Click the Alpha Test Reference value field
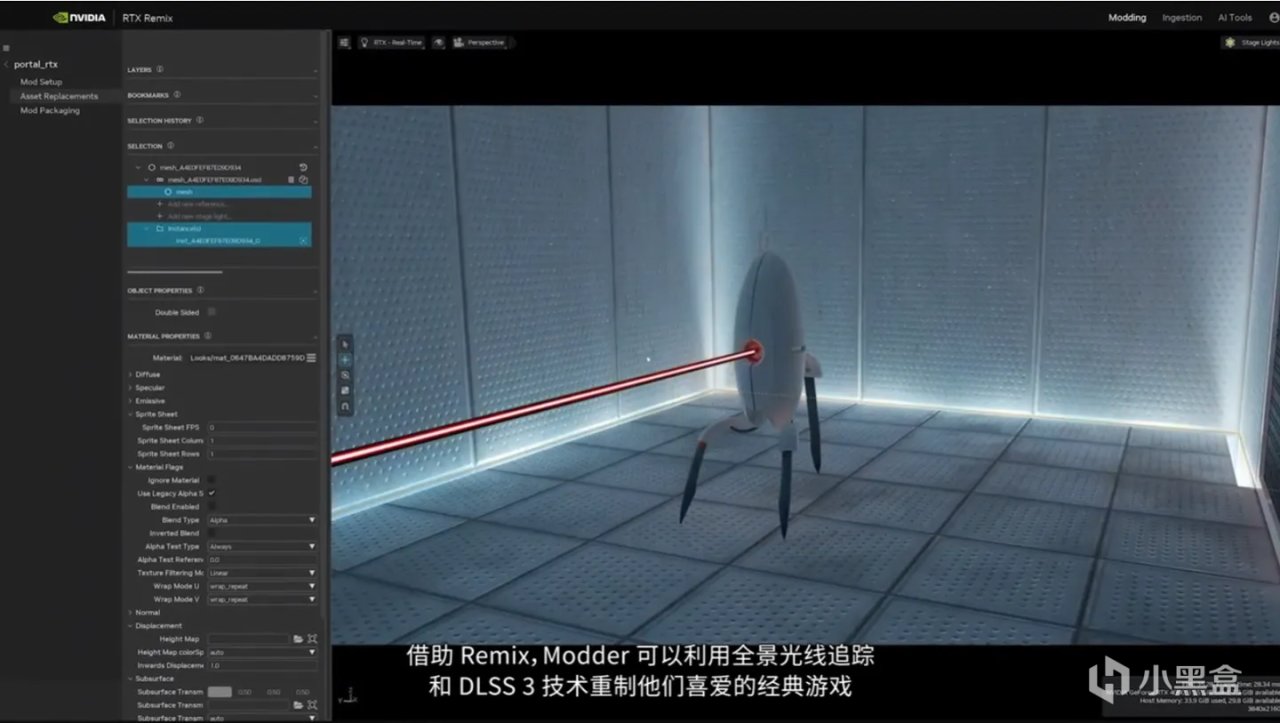1280x723 pixels. pyautogui.click(x=262, y=560)
